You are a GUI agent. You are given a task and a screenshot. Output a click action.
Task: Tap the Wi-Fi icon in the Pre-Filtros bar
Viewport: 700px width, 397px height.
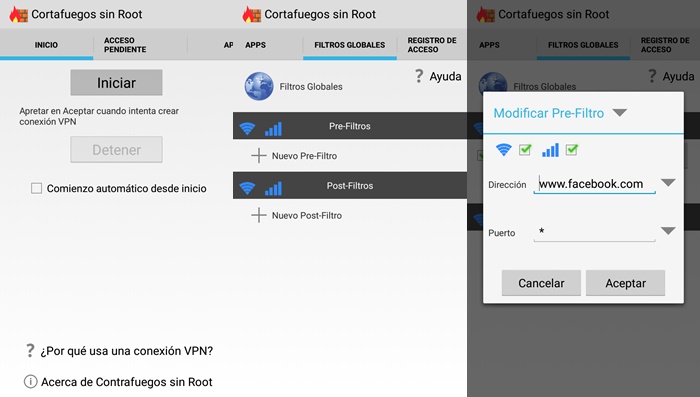(x=247, y=128)
